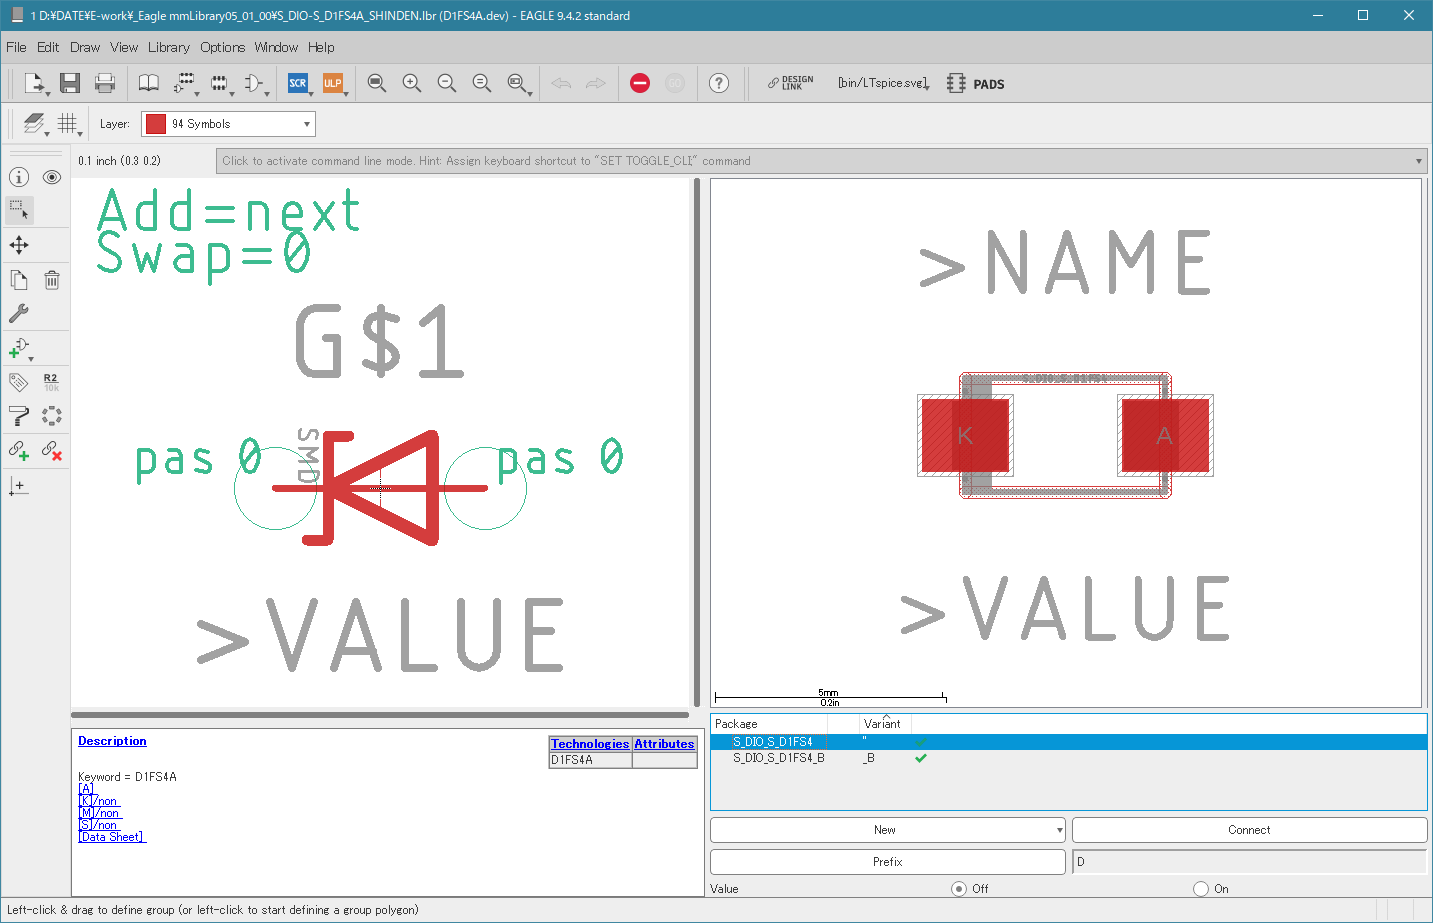Click the red layer color swatch
Viewport: 1433px width, 923px height.
point(156,124)
